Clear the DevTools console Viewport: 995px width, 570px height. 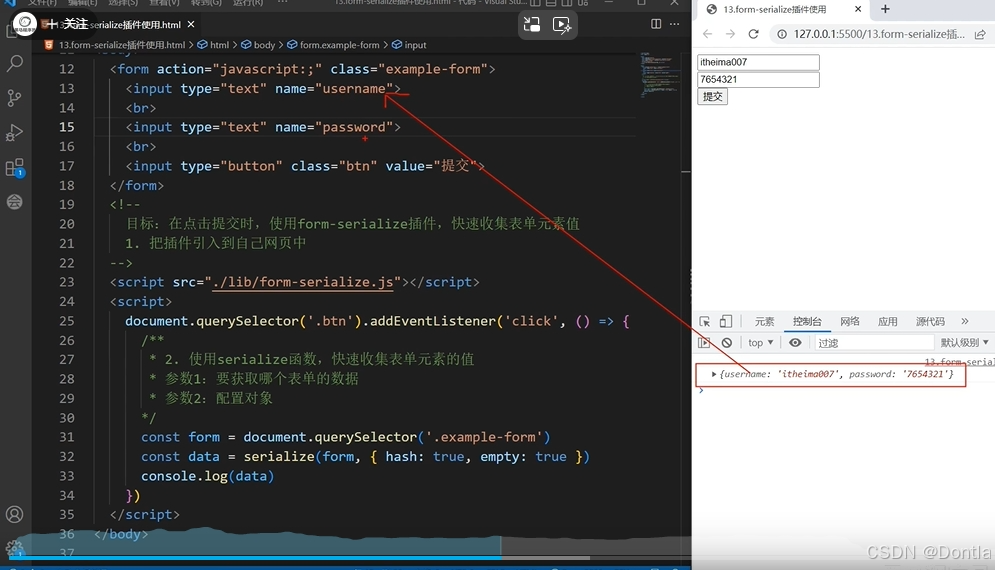pyautogui.click(x=727, y=343)
